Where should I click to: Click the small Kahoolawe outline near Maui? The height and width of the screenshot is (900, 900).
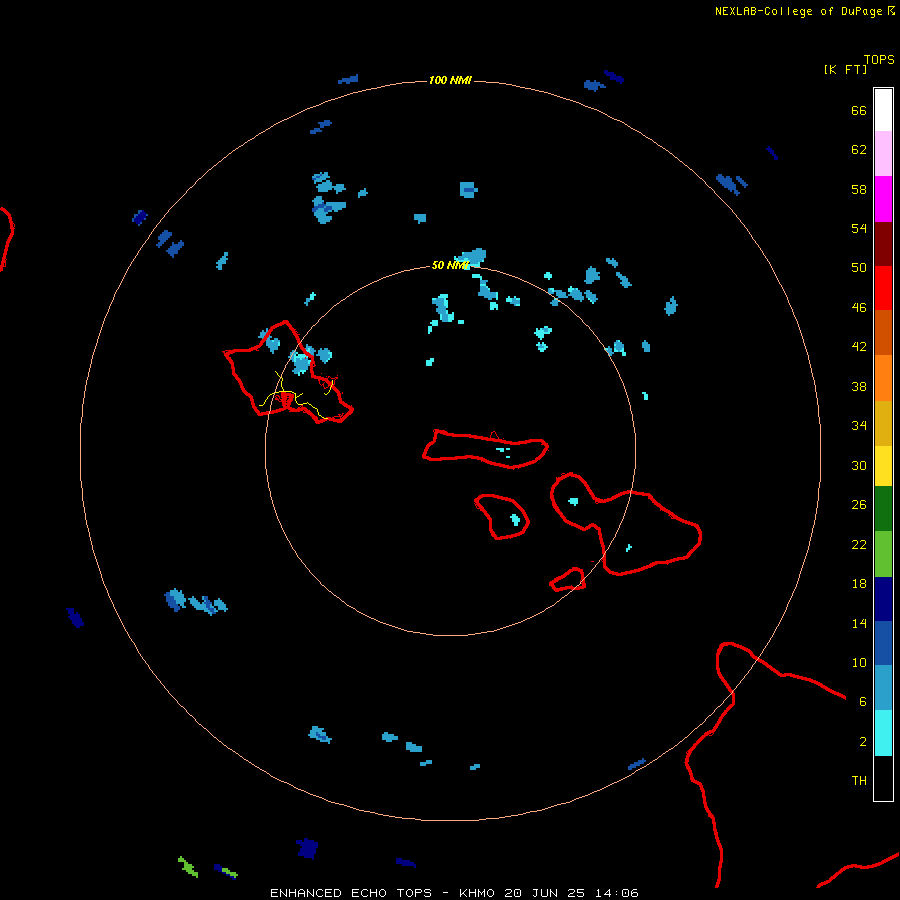coord(568,580)
